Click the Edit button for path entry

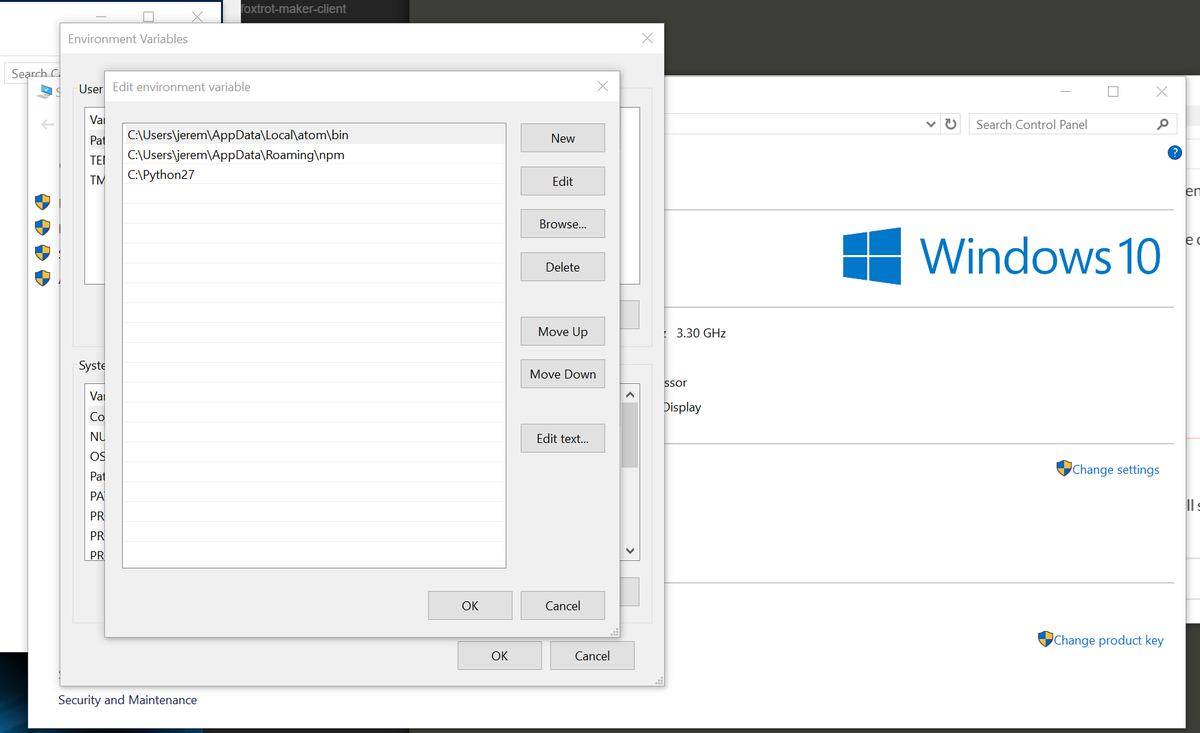pyautogui.click(x=562, y=181)
